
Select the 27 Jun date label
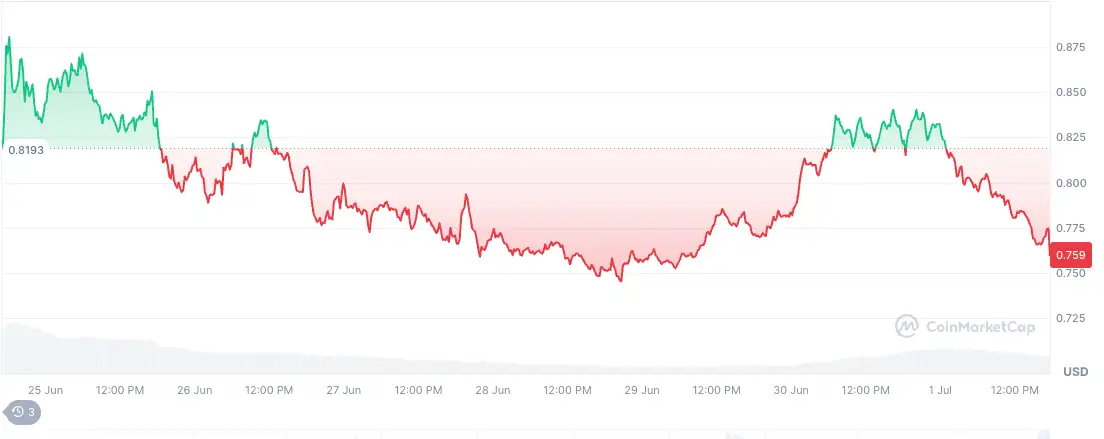(344, 390)
